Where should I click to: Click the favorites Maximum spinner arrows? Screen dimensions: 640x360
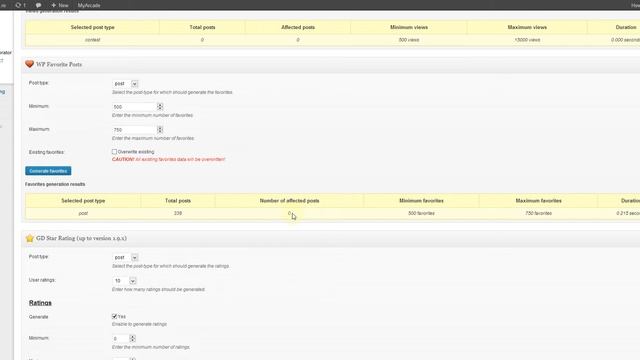coord(160,129)
